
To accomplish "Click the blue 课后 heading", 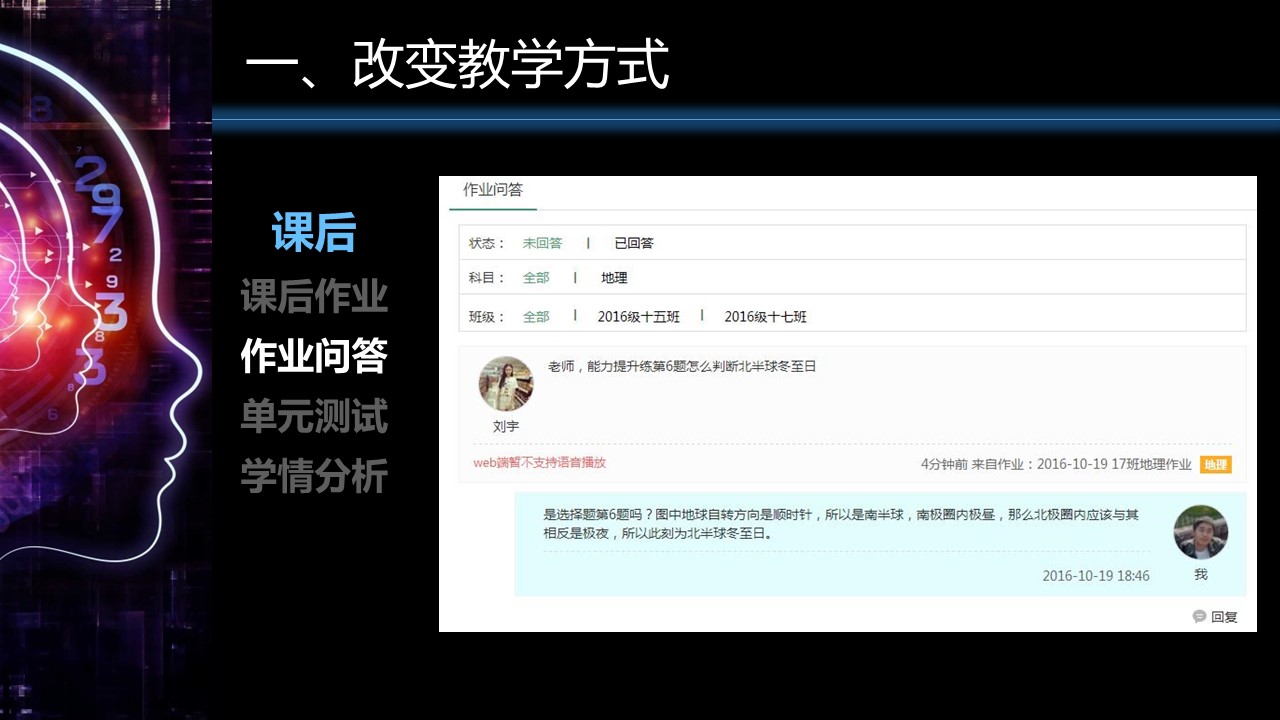I will [314, 233].
